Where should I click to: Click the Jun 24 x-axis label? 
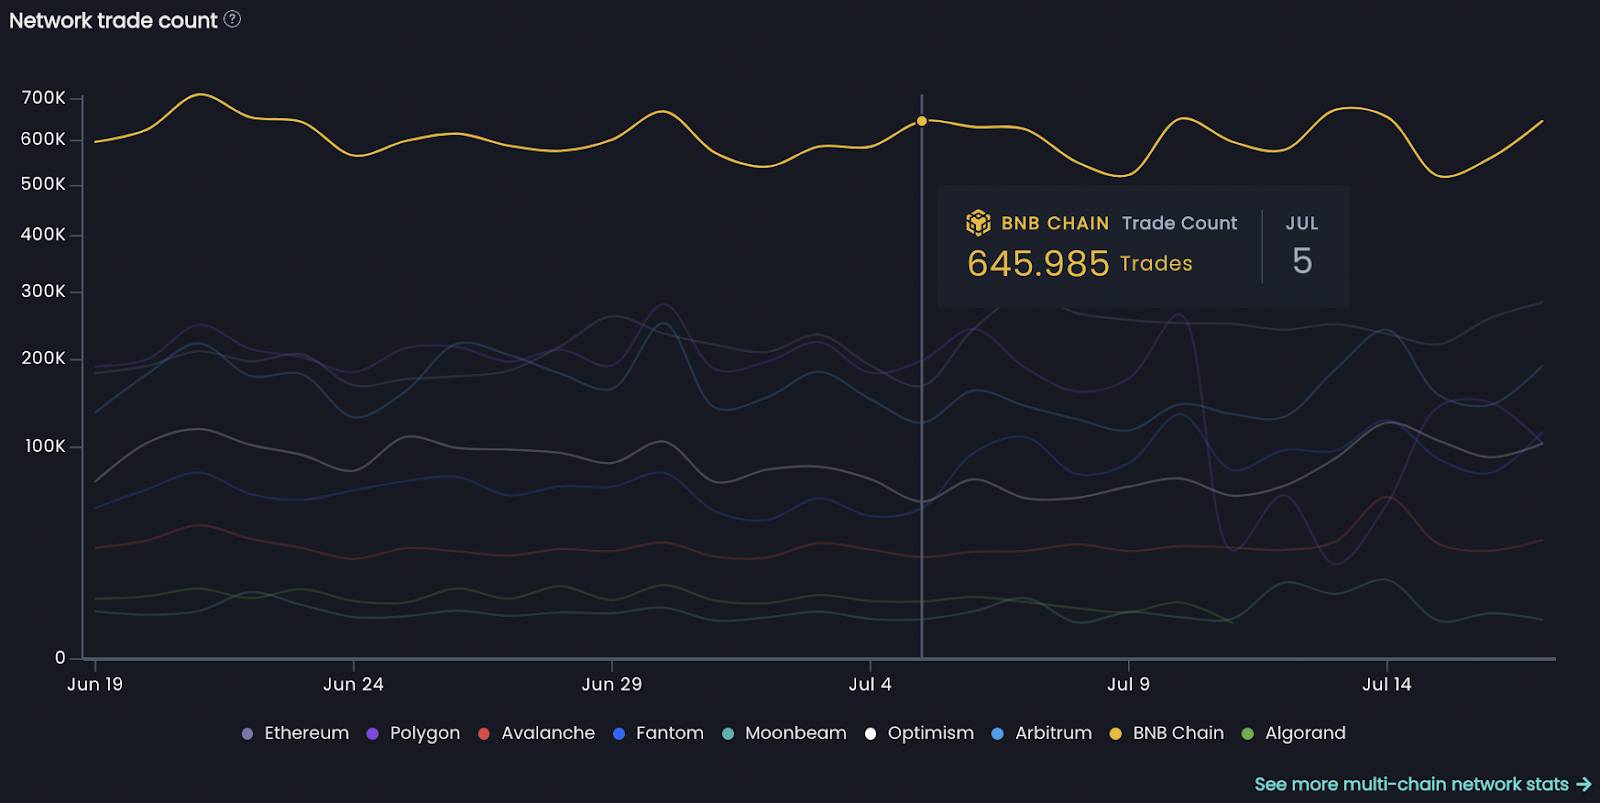353,684
